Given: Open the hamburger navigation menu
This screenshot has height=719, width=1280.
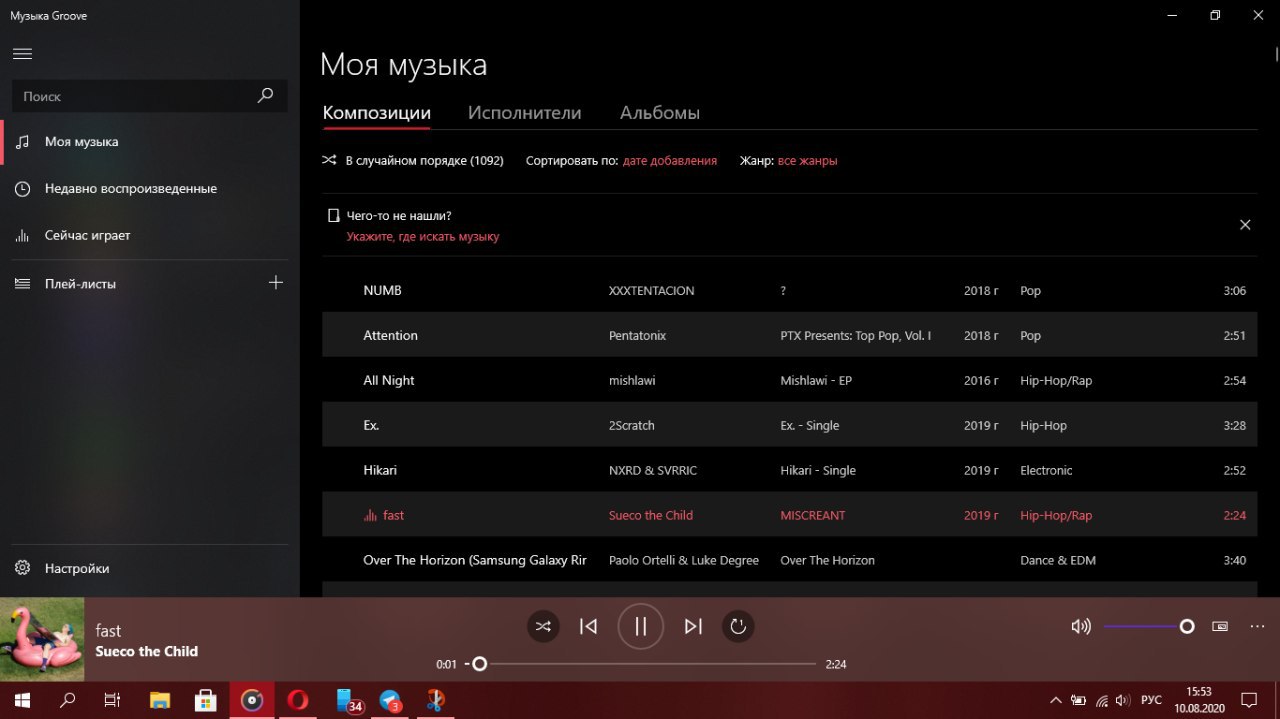Looking at the screenshot, I should [x=23, y=53].
